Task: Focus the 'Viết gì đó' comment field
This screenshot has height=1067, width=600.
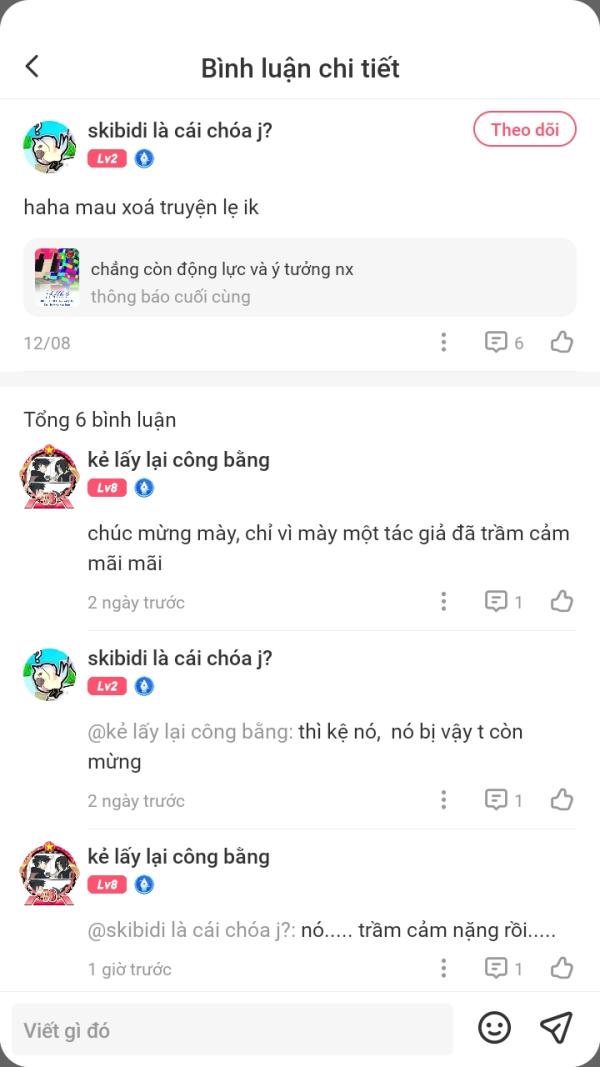Action: click(232, 1030)
